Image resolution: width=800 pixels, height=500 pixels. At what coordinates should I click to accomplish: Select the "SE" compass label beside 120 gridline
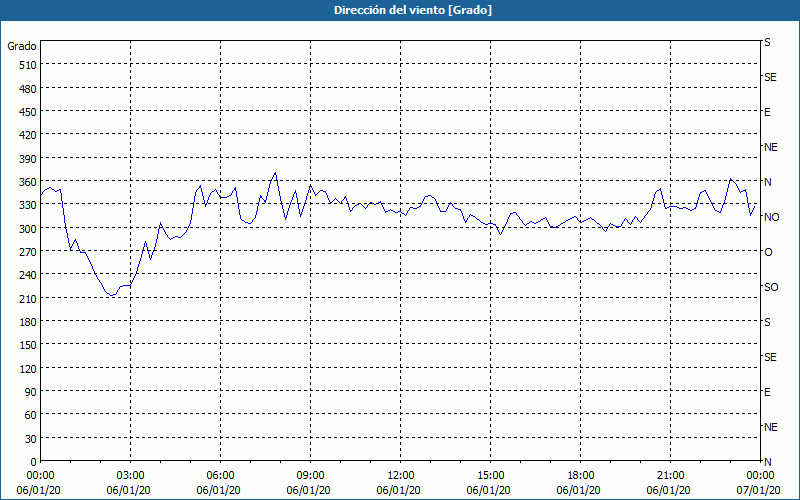point(770,357)
